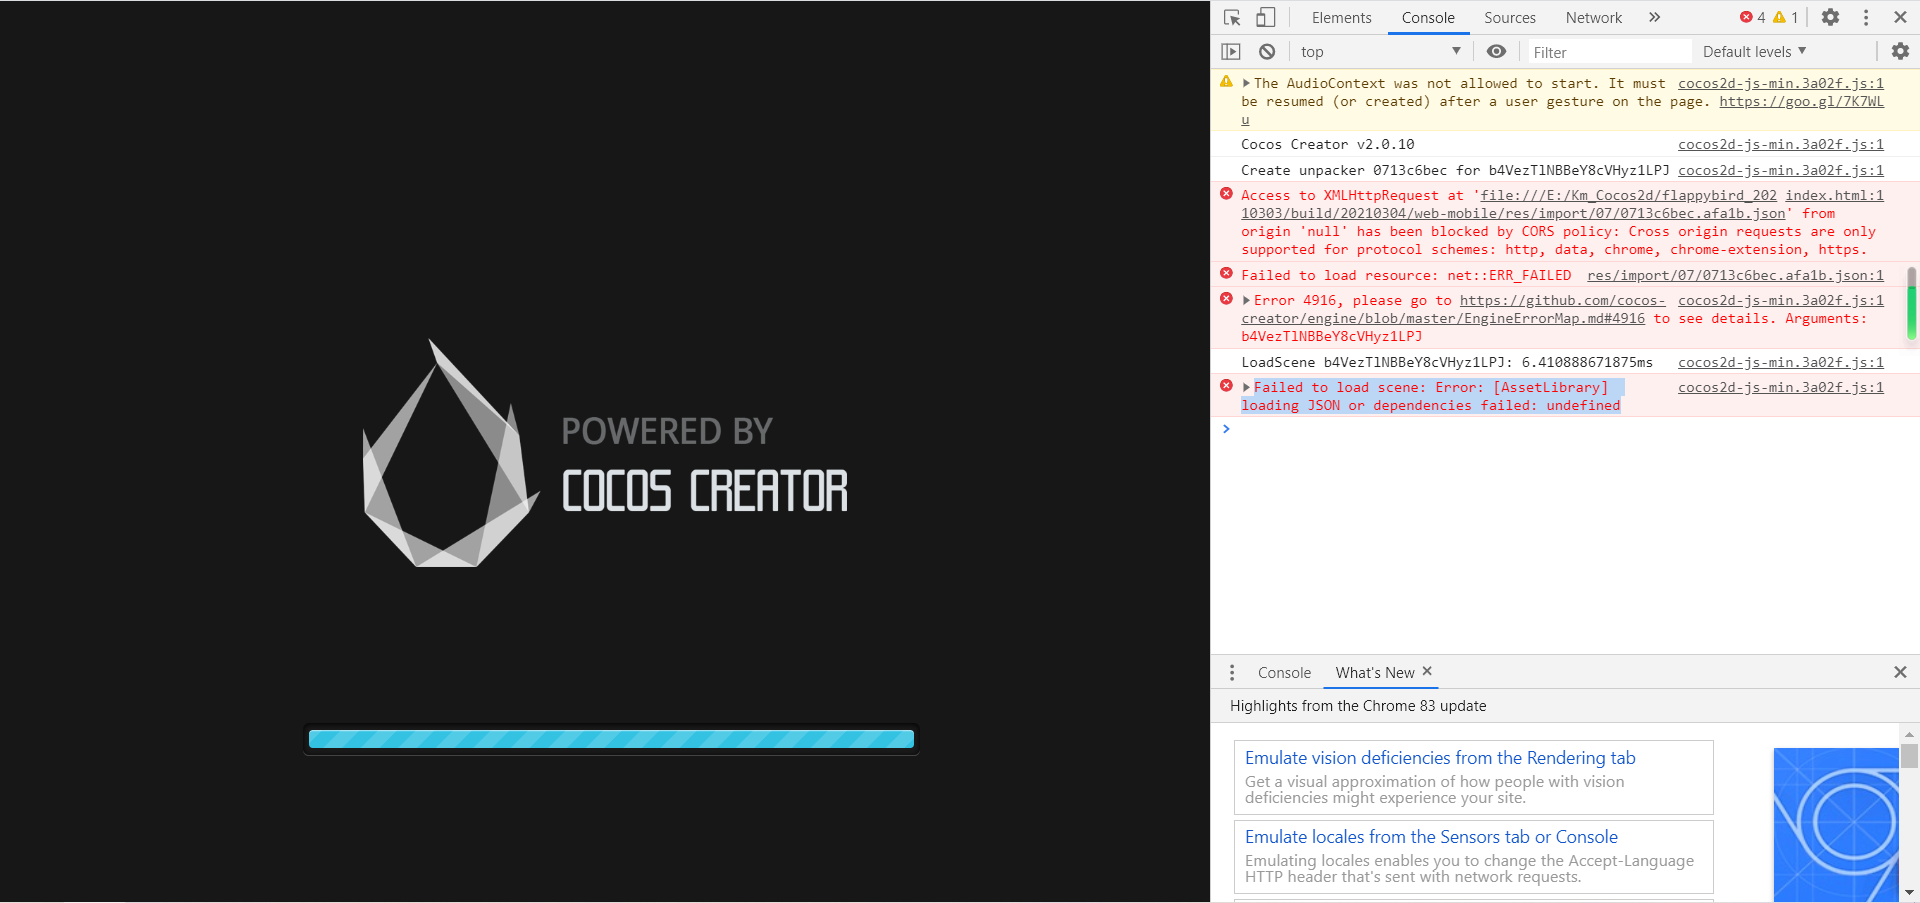Close the bottom drawer
This screenshot has width=1920, height=903.
pos(1900,672)
